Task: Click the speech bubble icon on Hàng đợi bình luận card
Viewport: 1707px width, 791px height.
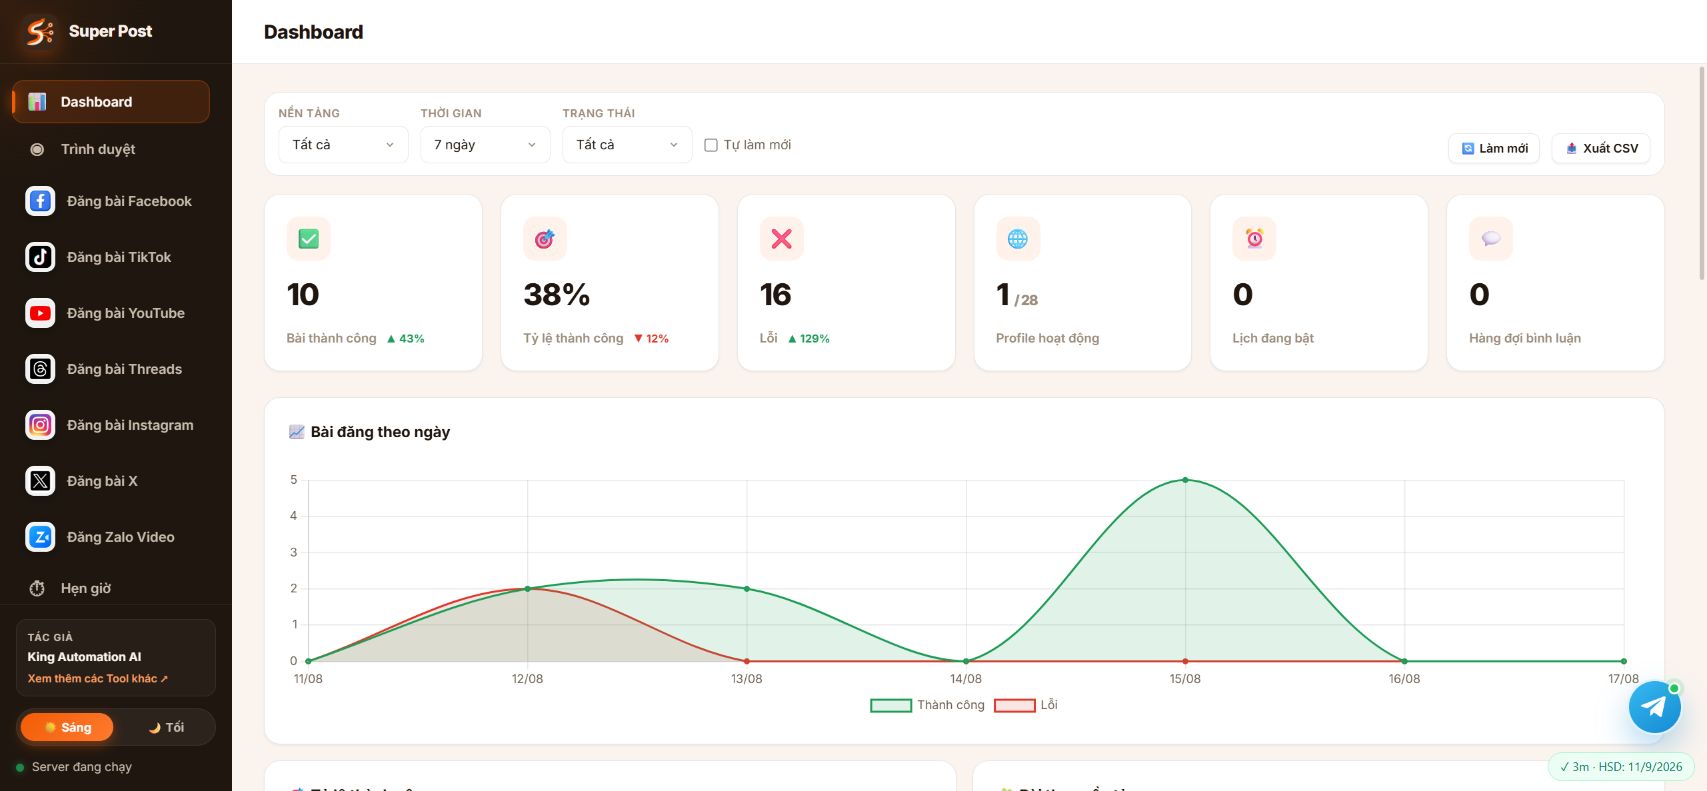Action: pos(1491,239)
